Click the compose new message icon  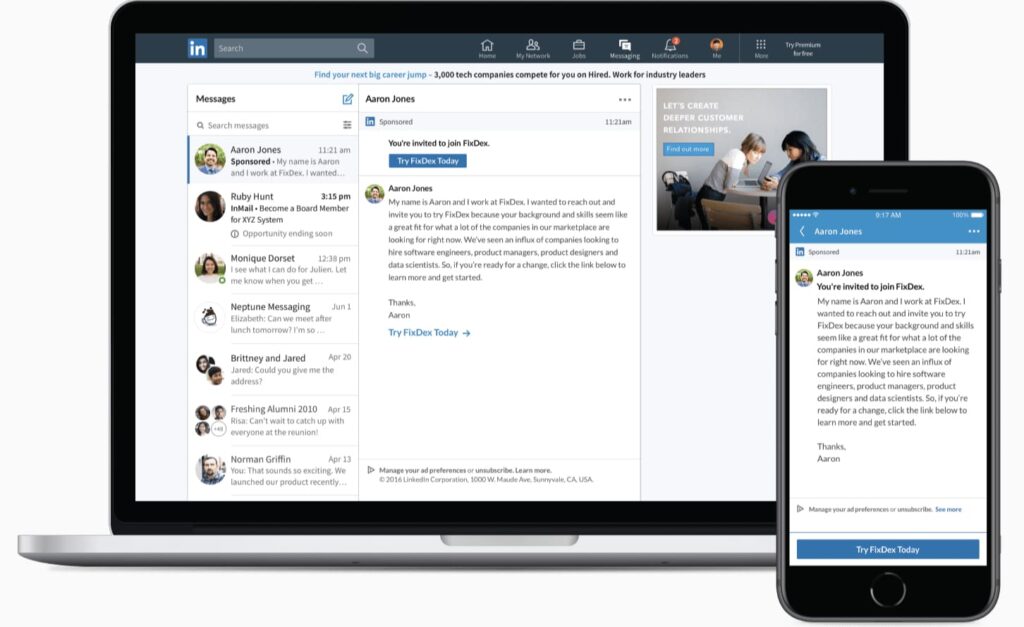tap(347, 99)
